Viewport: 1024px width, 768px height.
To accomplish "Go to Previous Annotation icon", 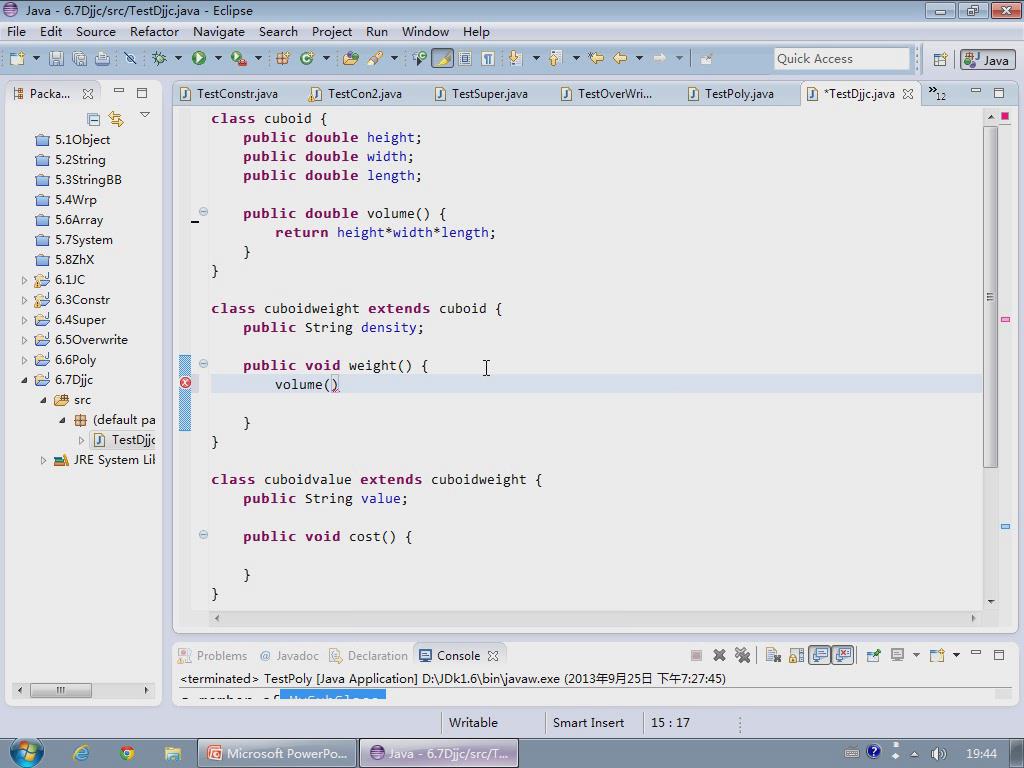I will (555, 59).
